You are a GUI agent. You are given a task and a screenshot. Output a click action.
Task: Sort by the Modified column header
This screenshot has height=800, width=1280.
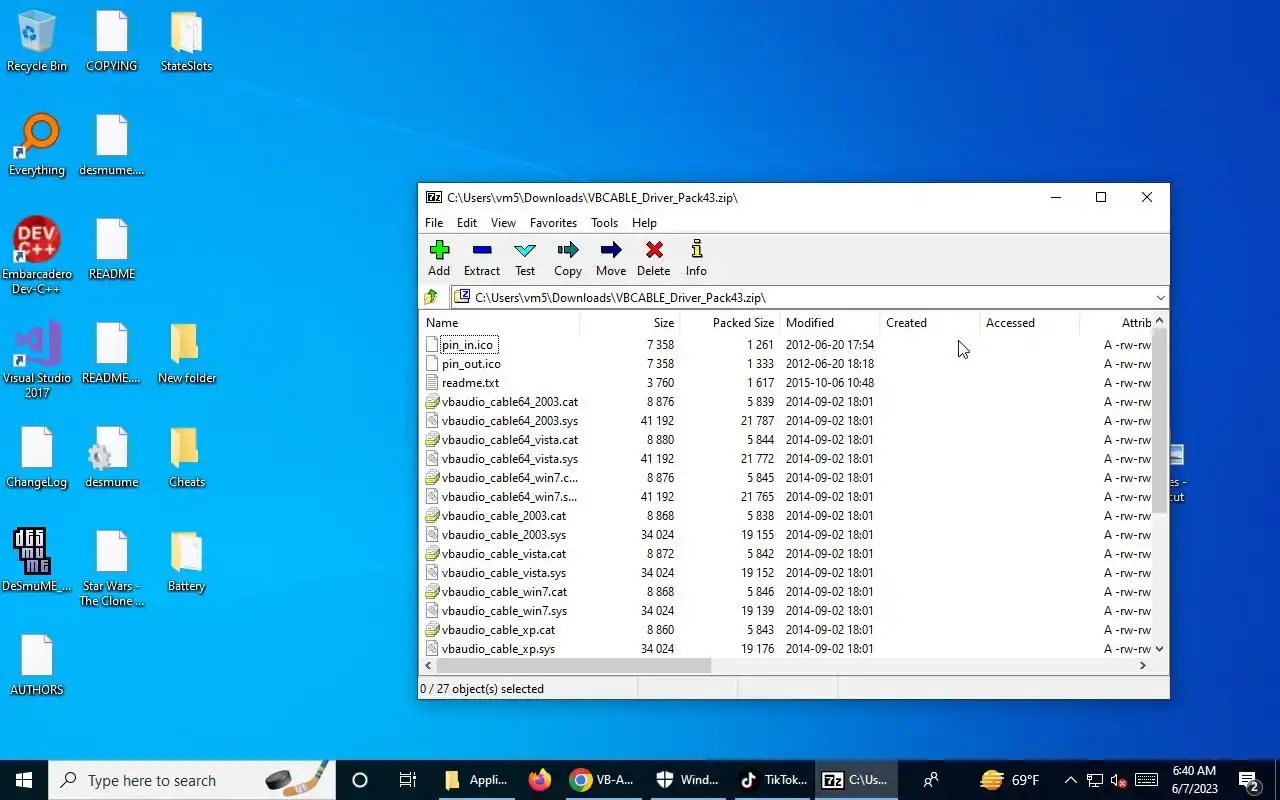point(830,323)
